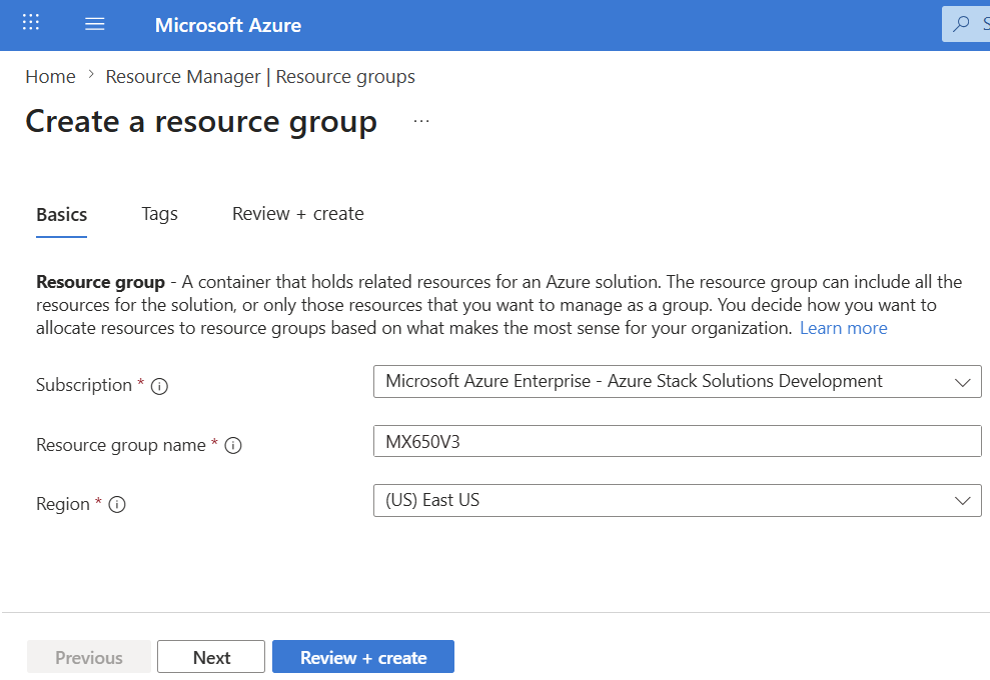990x680 pixels.
Task: Click the blue Review + create button
Action: [363, 657]
